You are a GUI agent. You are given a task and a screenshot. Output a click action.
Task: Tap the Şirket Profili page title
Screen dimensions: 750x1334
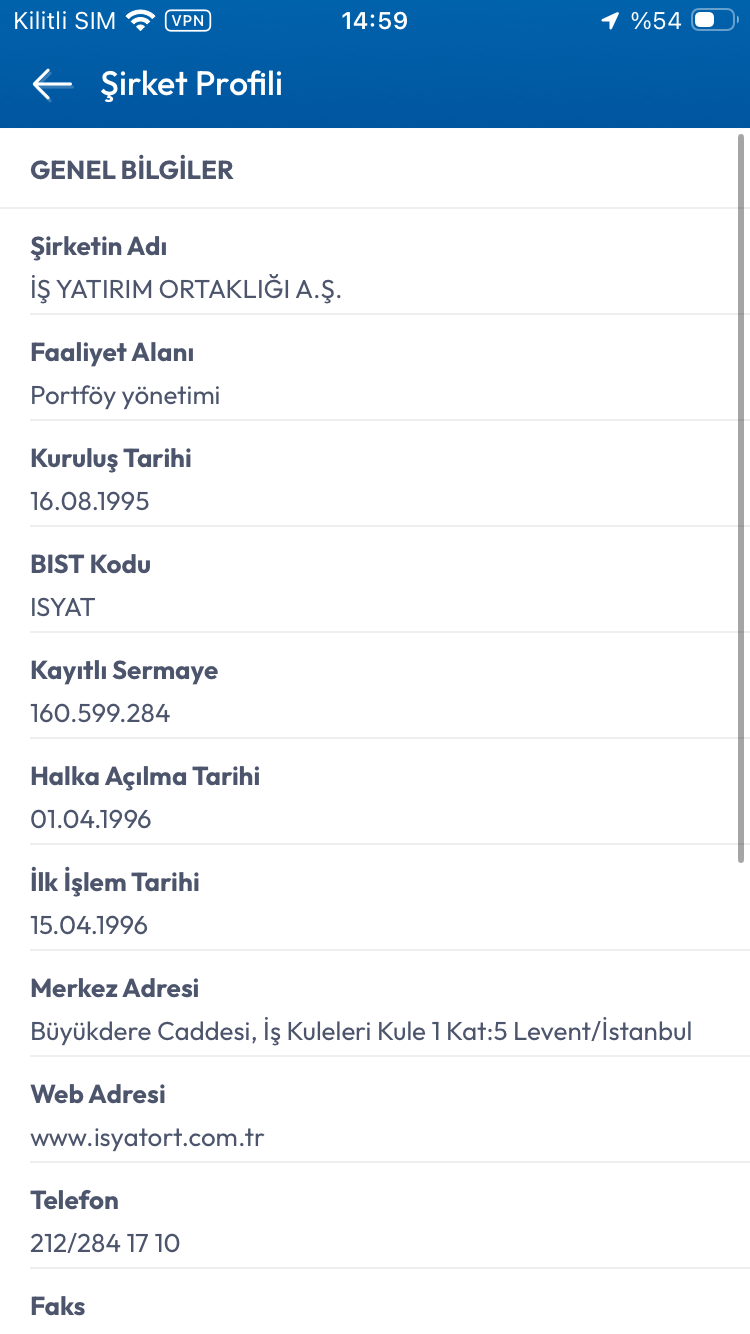pyautogui.click(x=191, y=84)
